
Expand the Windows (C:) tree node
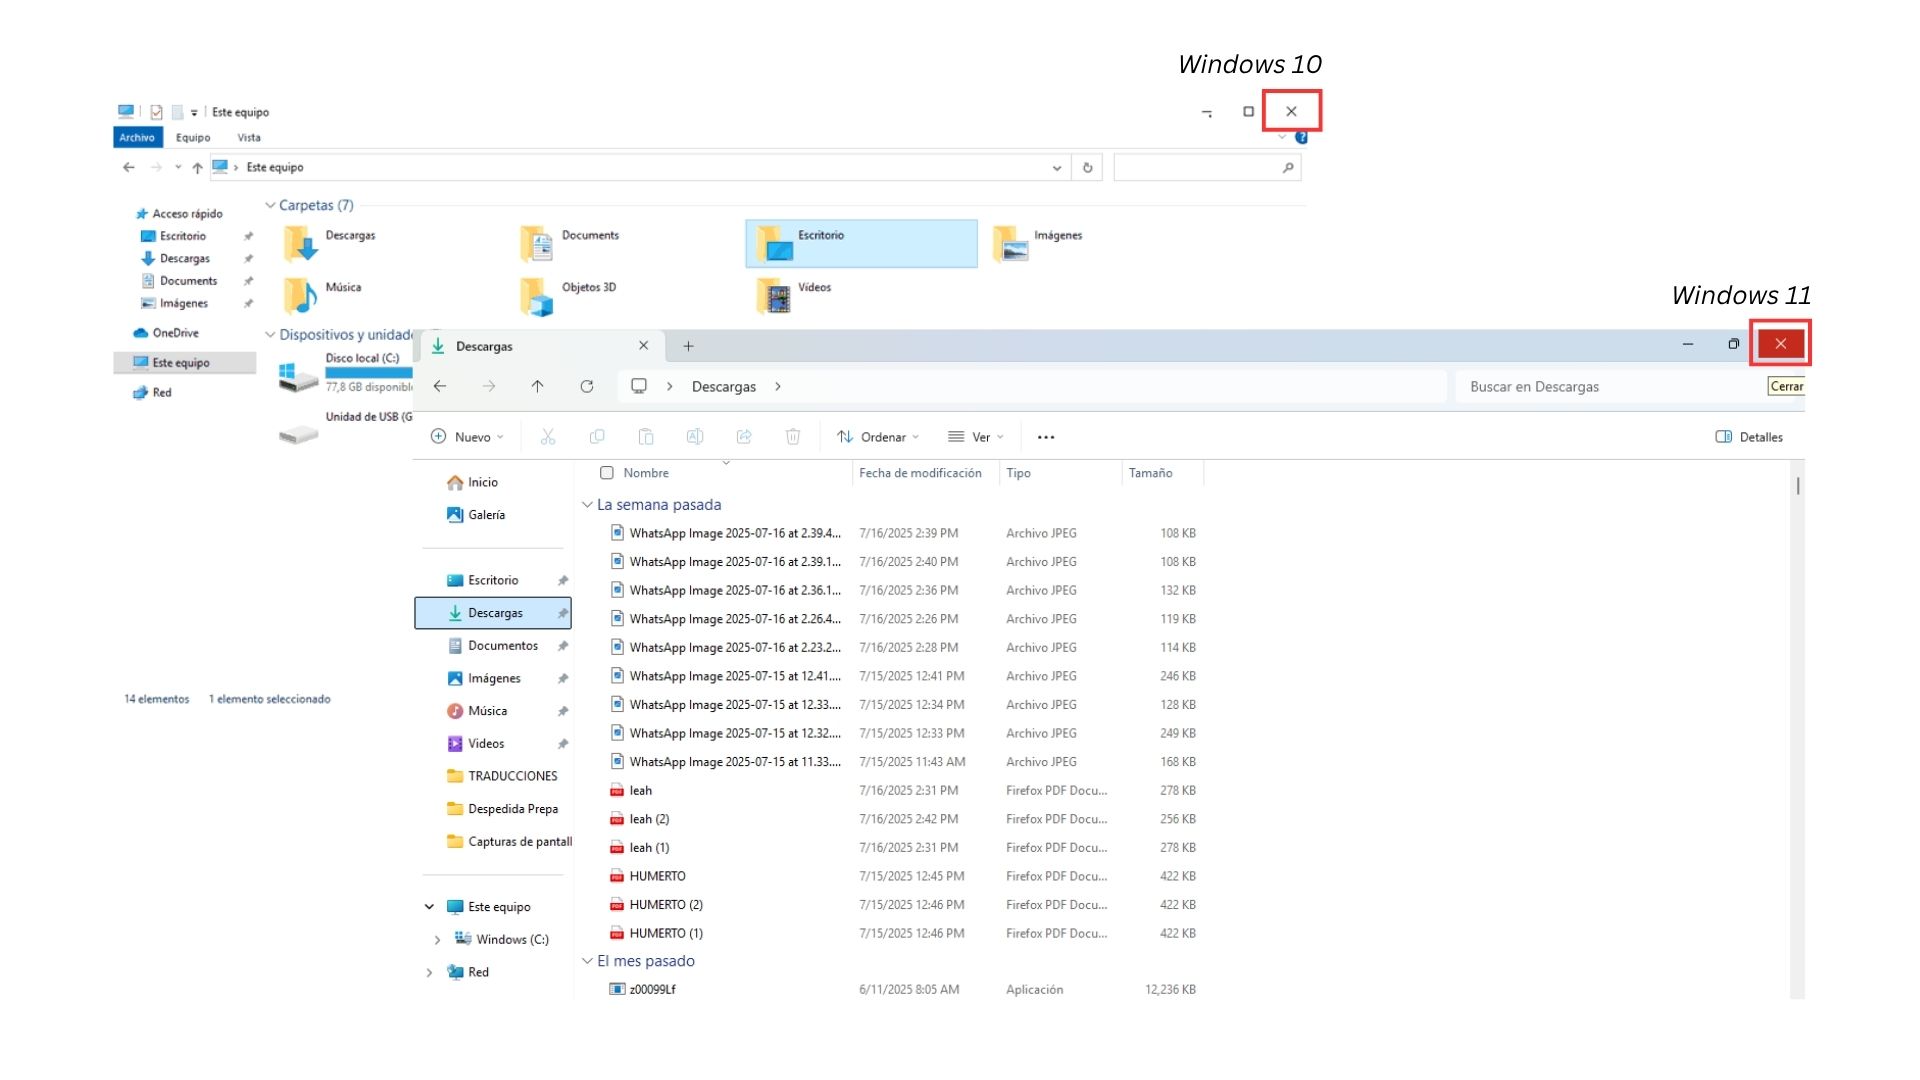click(437, 940)
